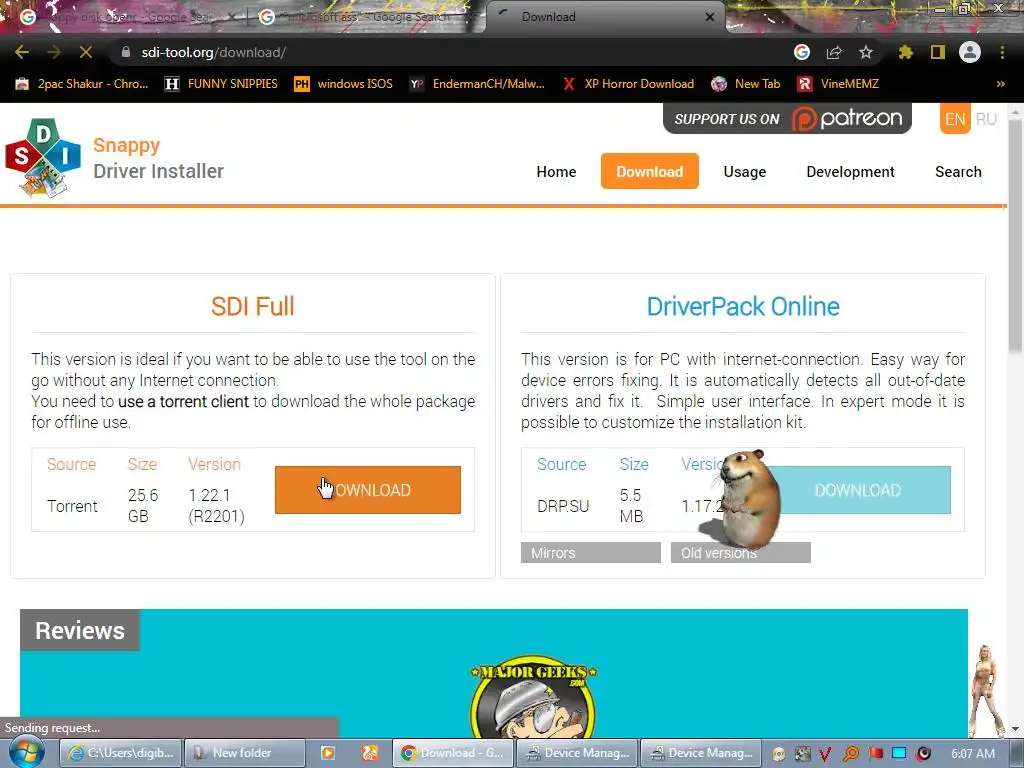
Task: Click the media player taskbar icon
Action: click(x=328, y=753)
